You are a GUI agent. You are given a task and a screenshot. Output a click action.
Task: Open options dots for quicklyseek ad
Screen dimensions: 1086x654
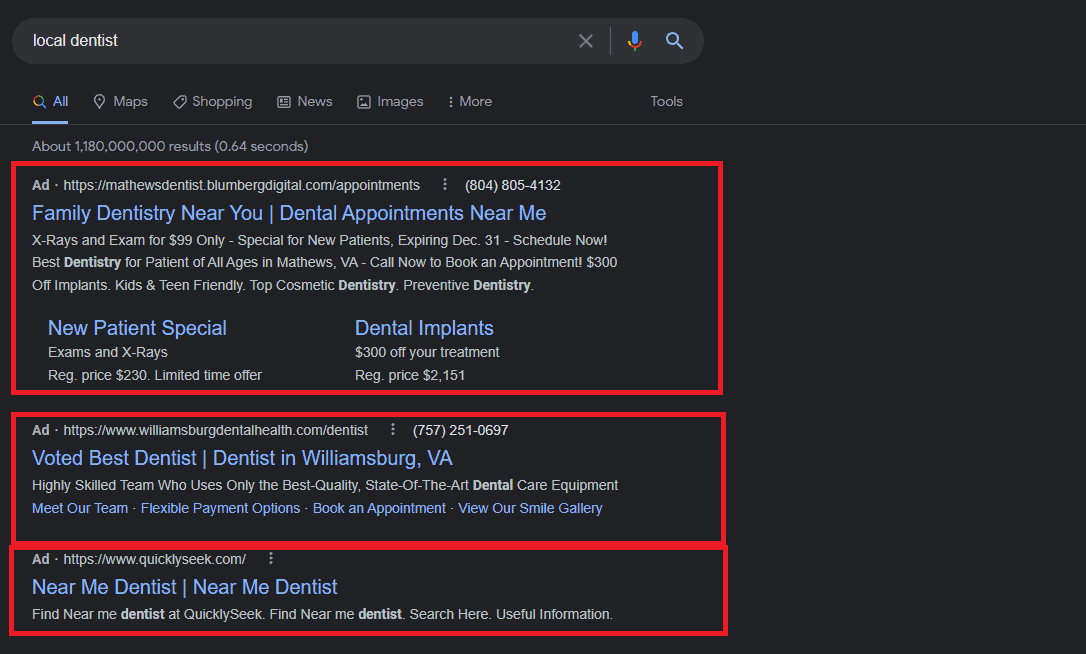[x=271, y=558]
